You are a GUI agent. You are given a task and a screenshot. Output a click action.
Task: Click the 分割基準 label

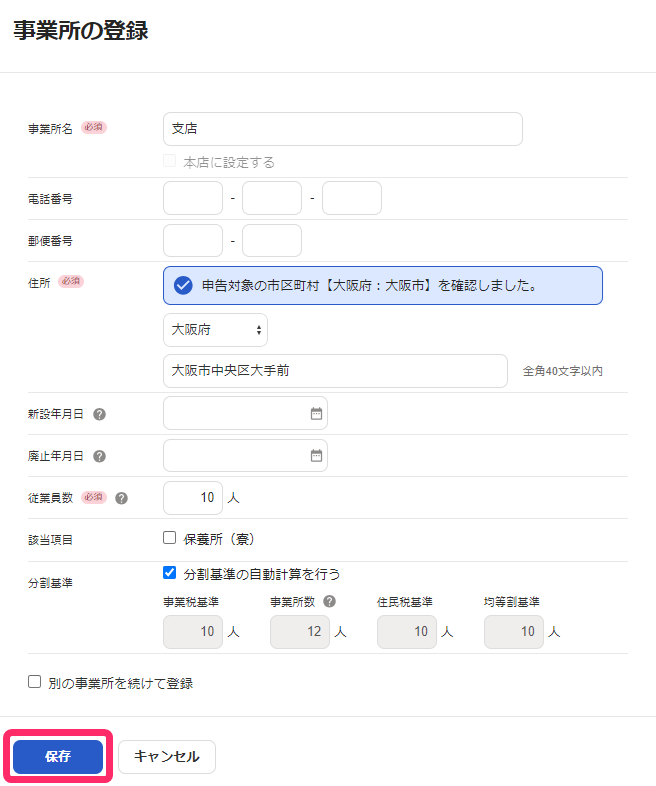[50, 583]
